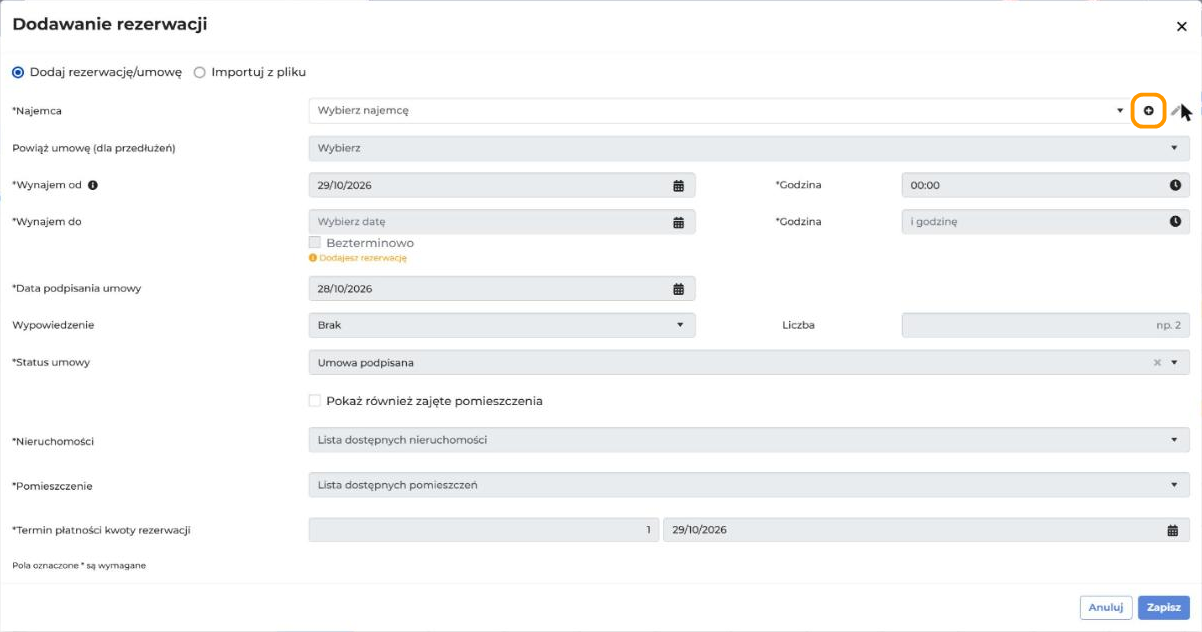
Task: Tick the Bezterminowo checkbox
Action: coord(315,243)
